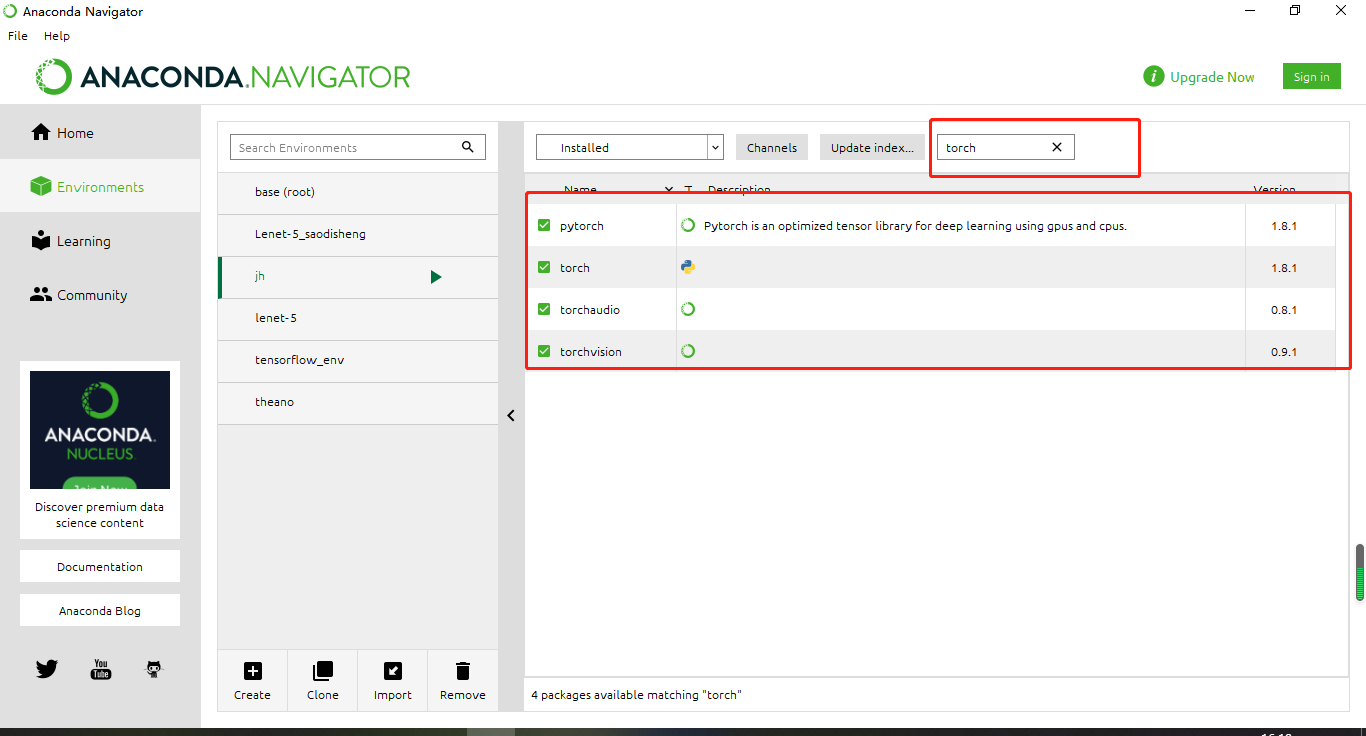Image resolution: width=1366 pixels, height=736 pixels.
Task: Open the Twitter icon link
Action: 47,669
